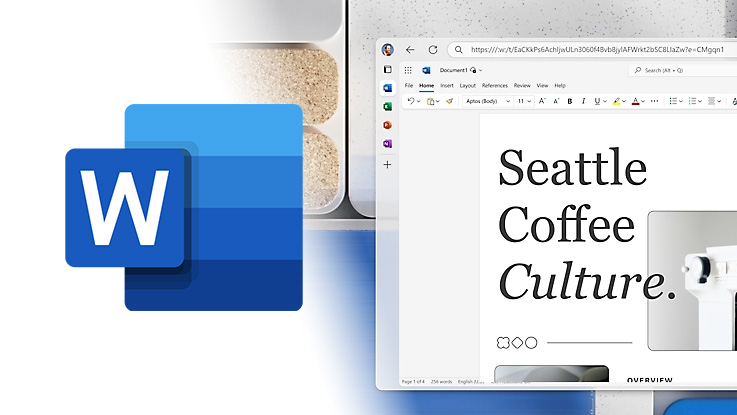Click the Undo icon

(411, 101)
